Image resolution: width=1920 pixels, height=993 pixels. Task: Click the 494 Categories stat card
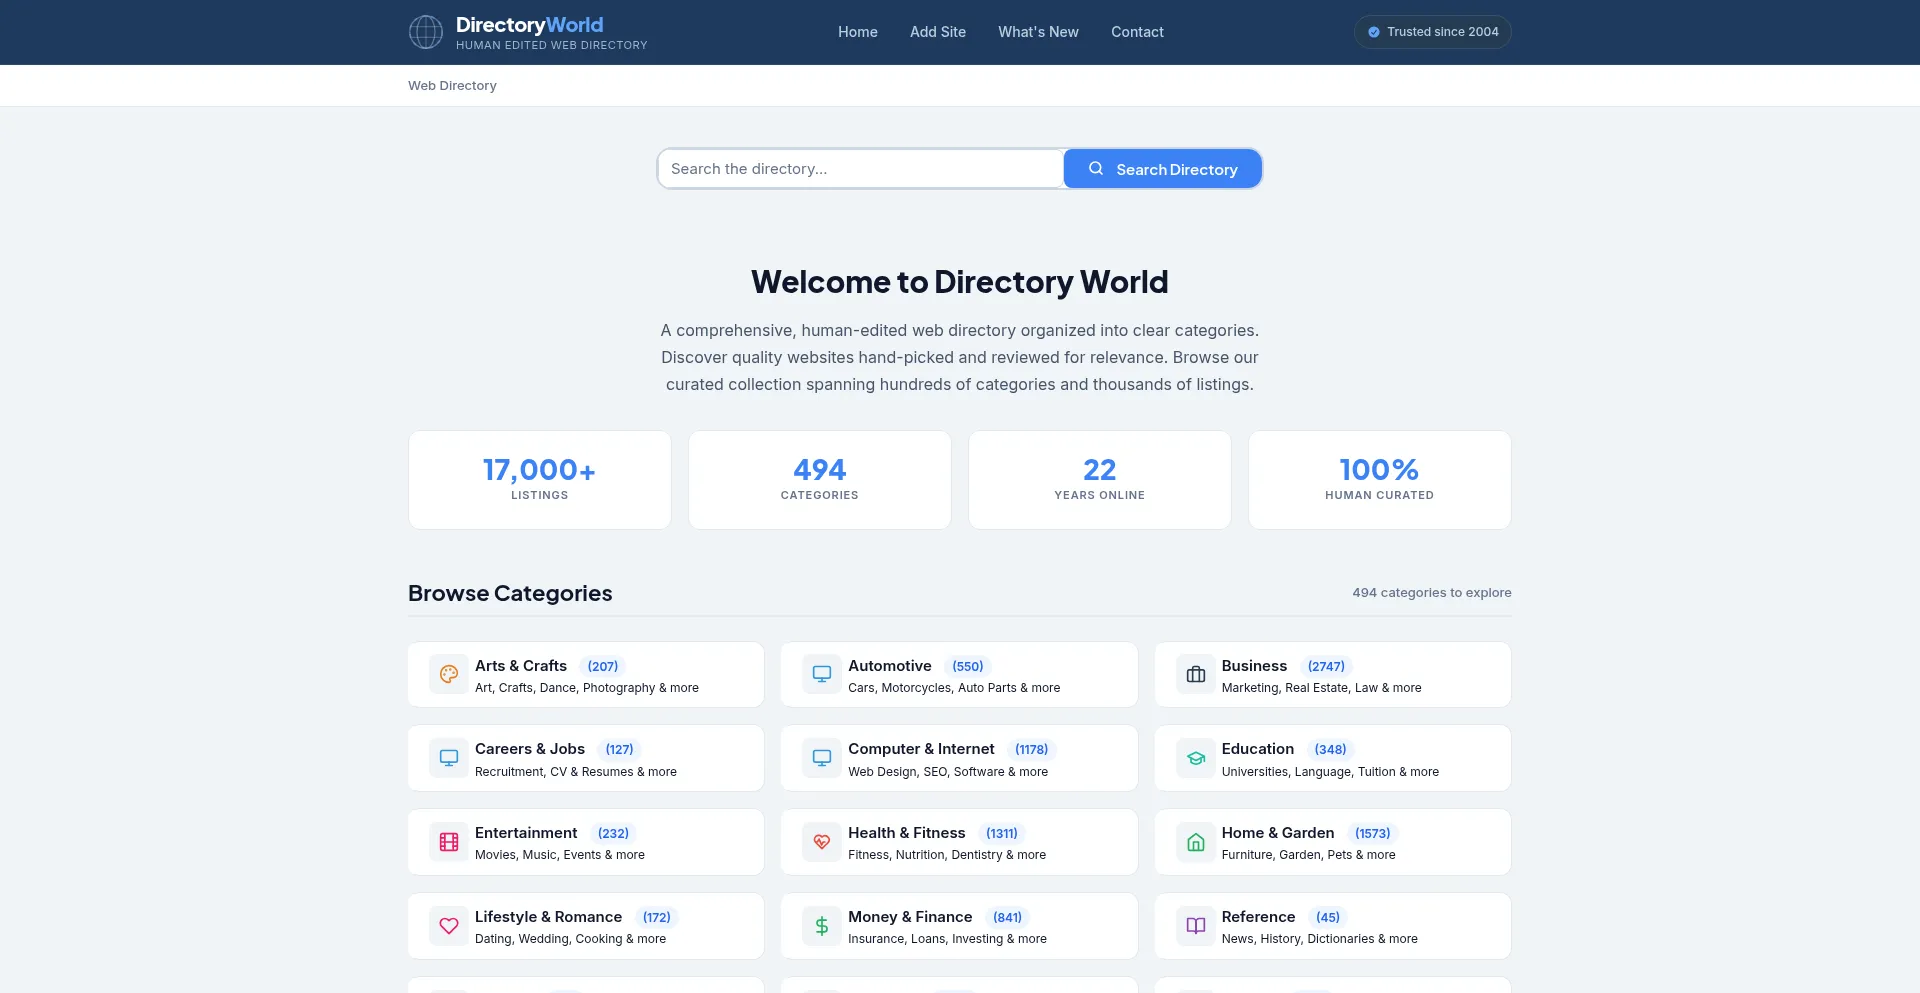coord(820,480)
